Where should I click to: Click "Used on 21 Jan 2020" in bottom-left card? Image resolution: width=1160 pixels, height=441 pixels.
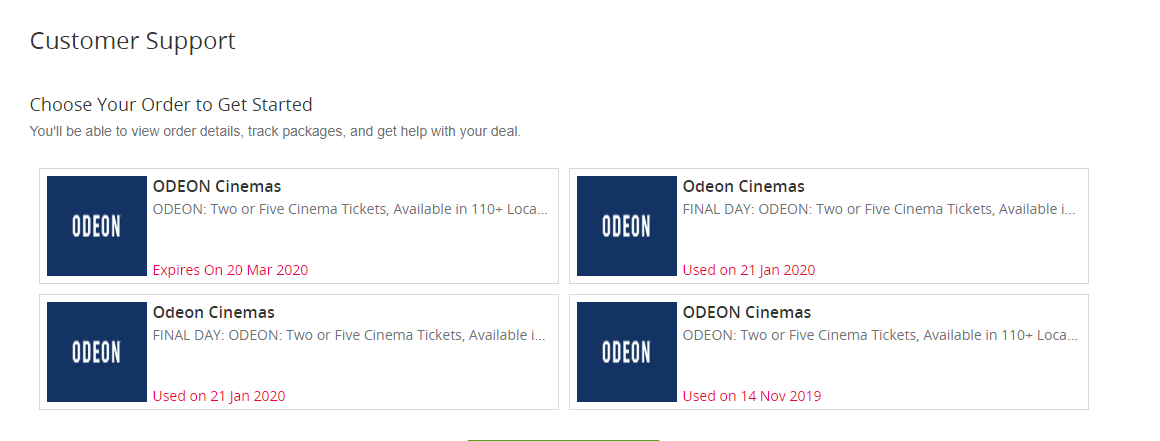point(219,396)
